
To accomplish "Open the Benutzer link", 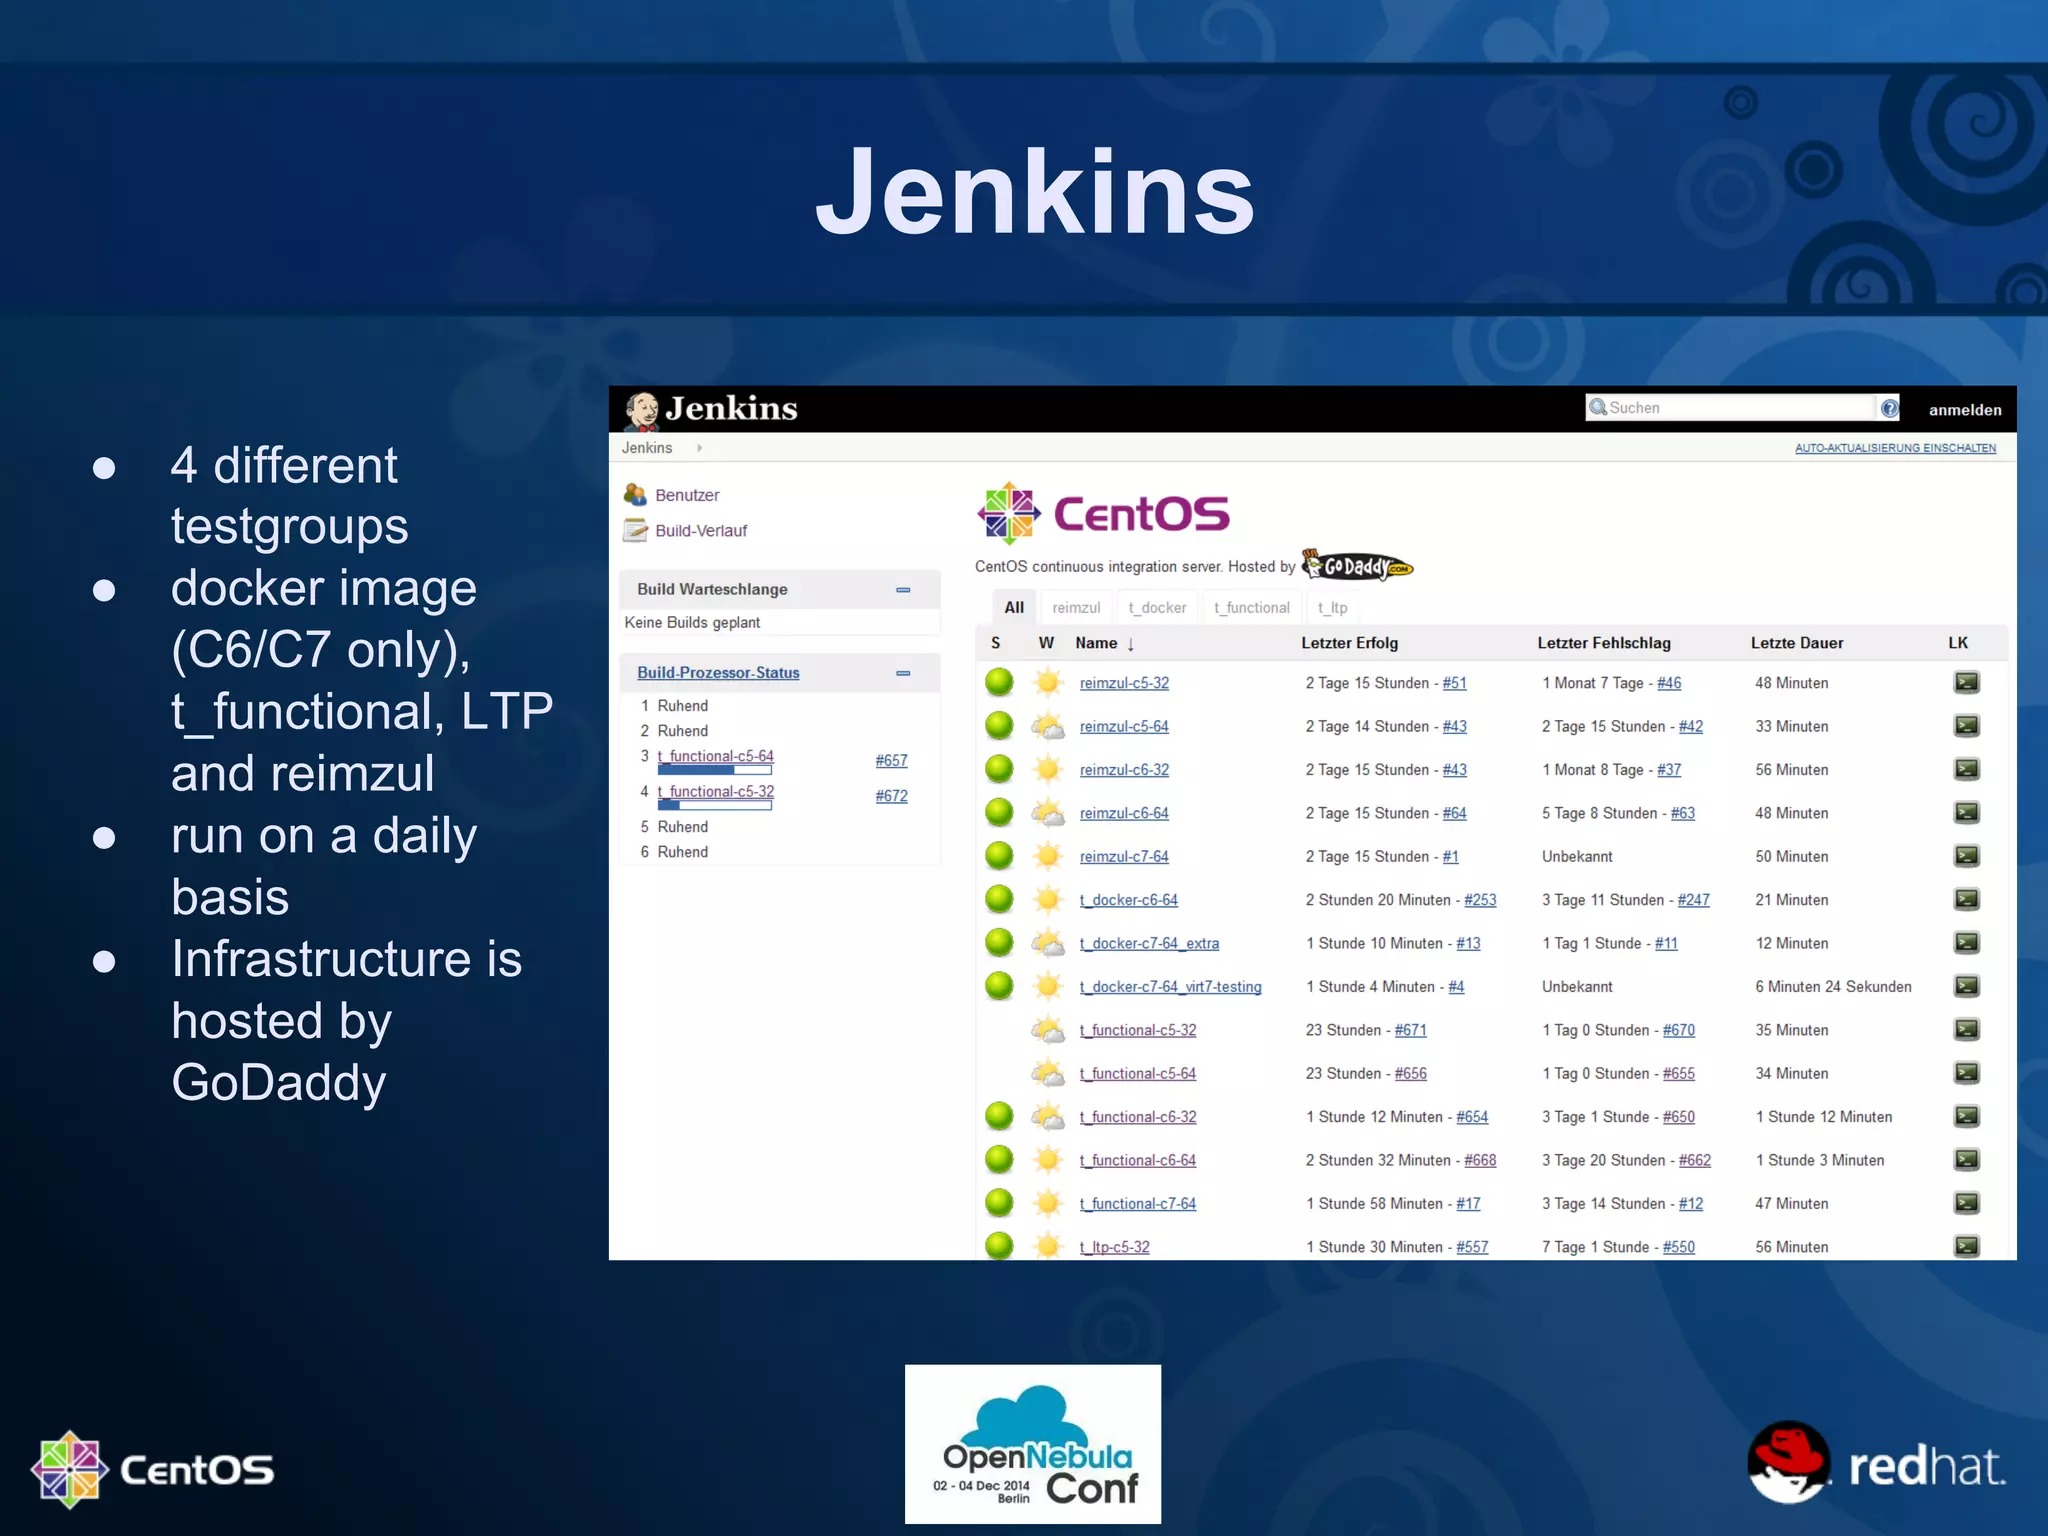I will coord(687,495).
